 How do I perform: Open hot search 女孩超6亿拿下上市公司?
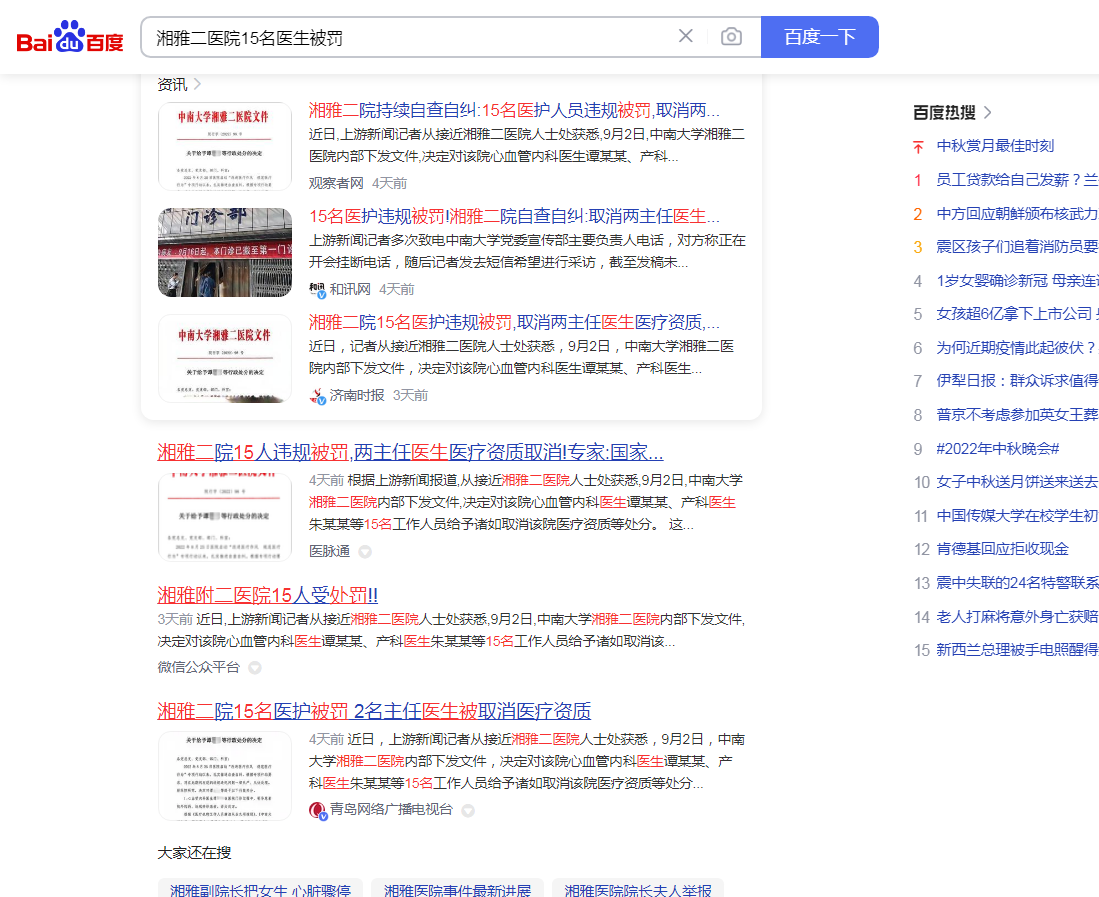[x=1017, y=314]
